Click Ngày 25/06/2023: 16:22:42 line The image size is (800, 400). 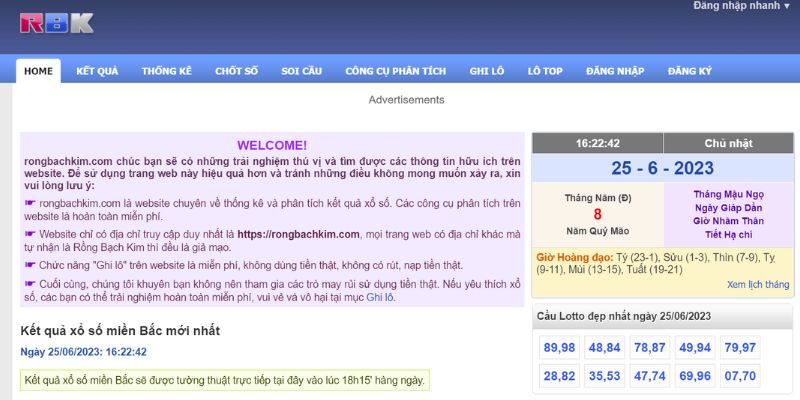[84, 352]
